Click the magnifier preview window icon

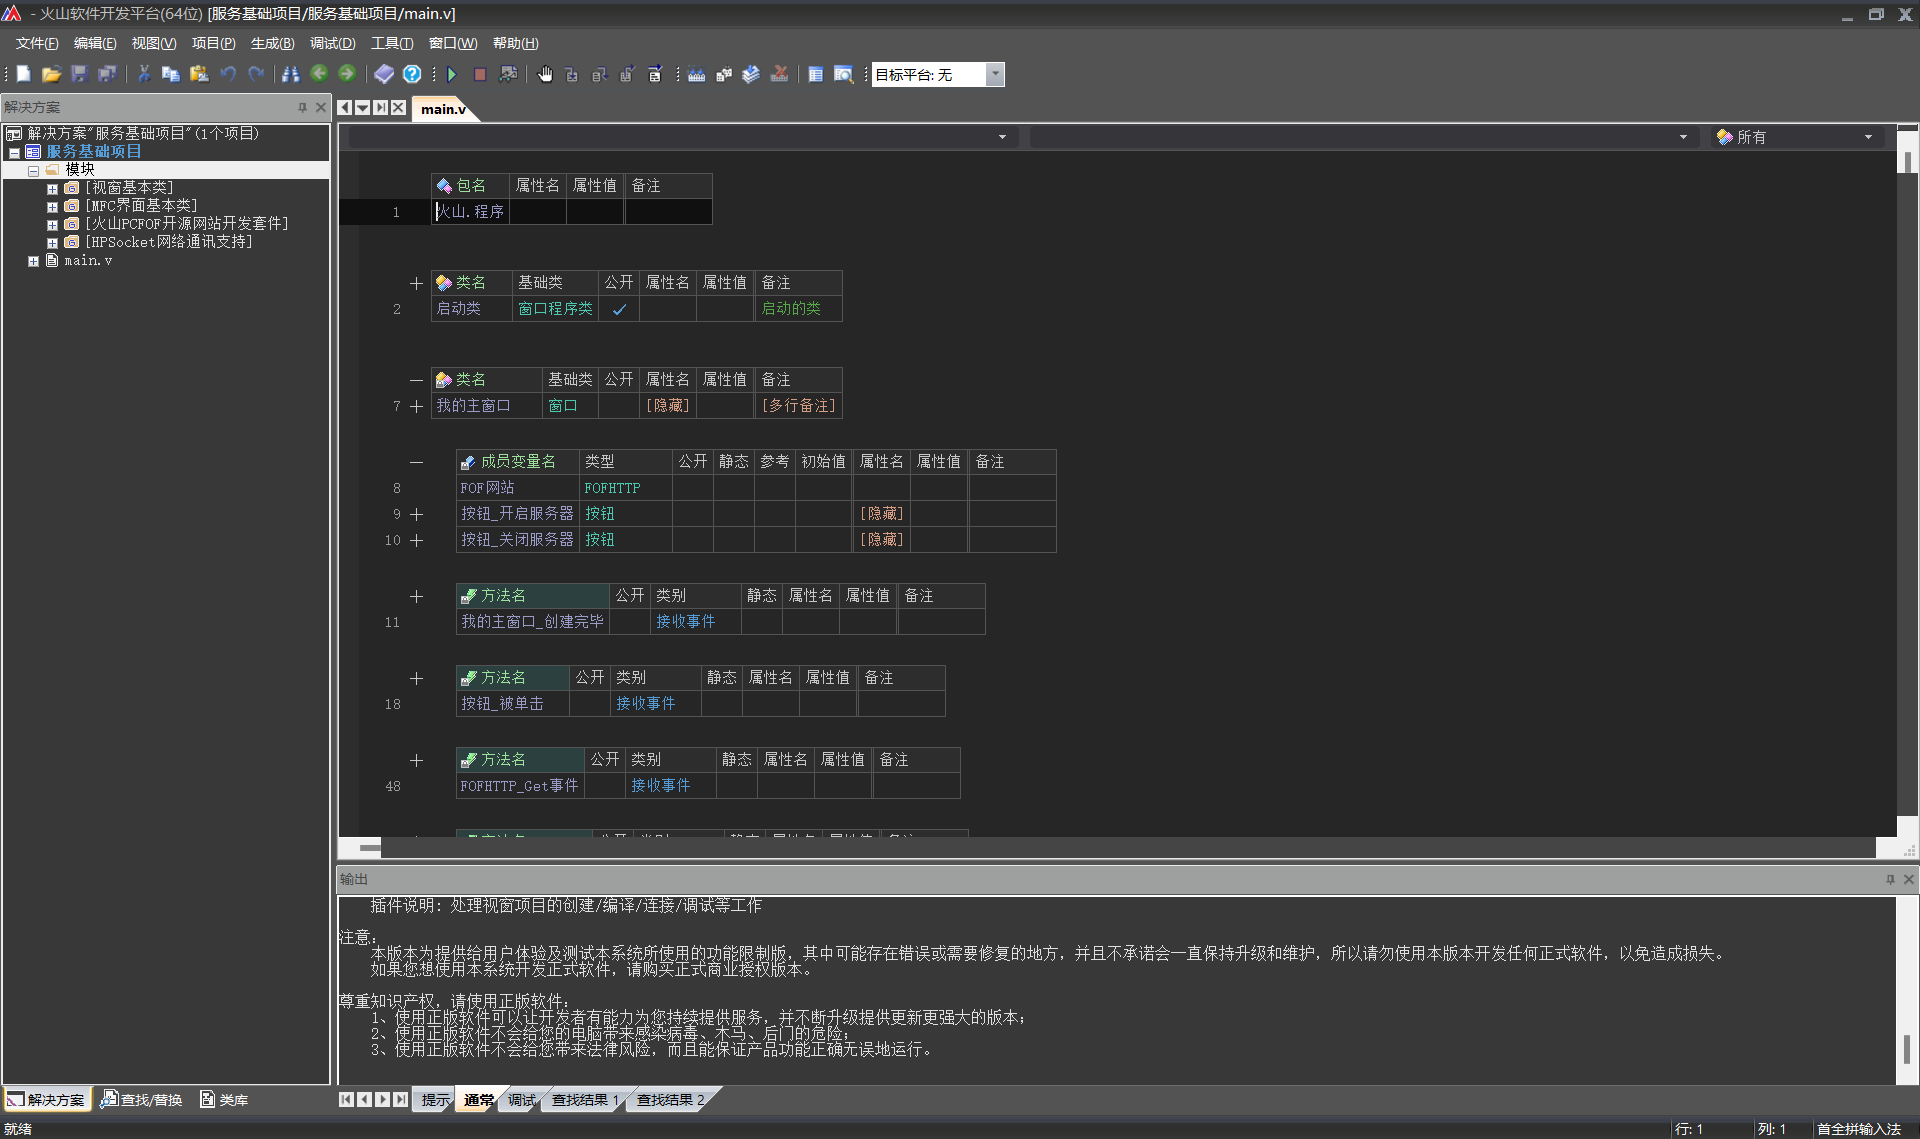click(x=844, y=74)
